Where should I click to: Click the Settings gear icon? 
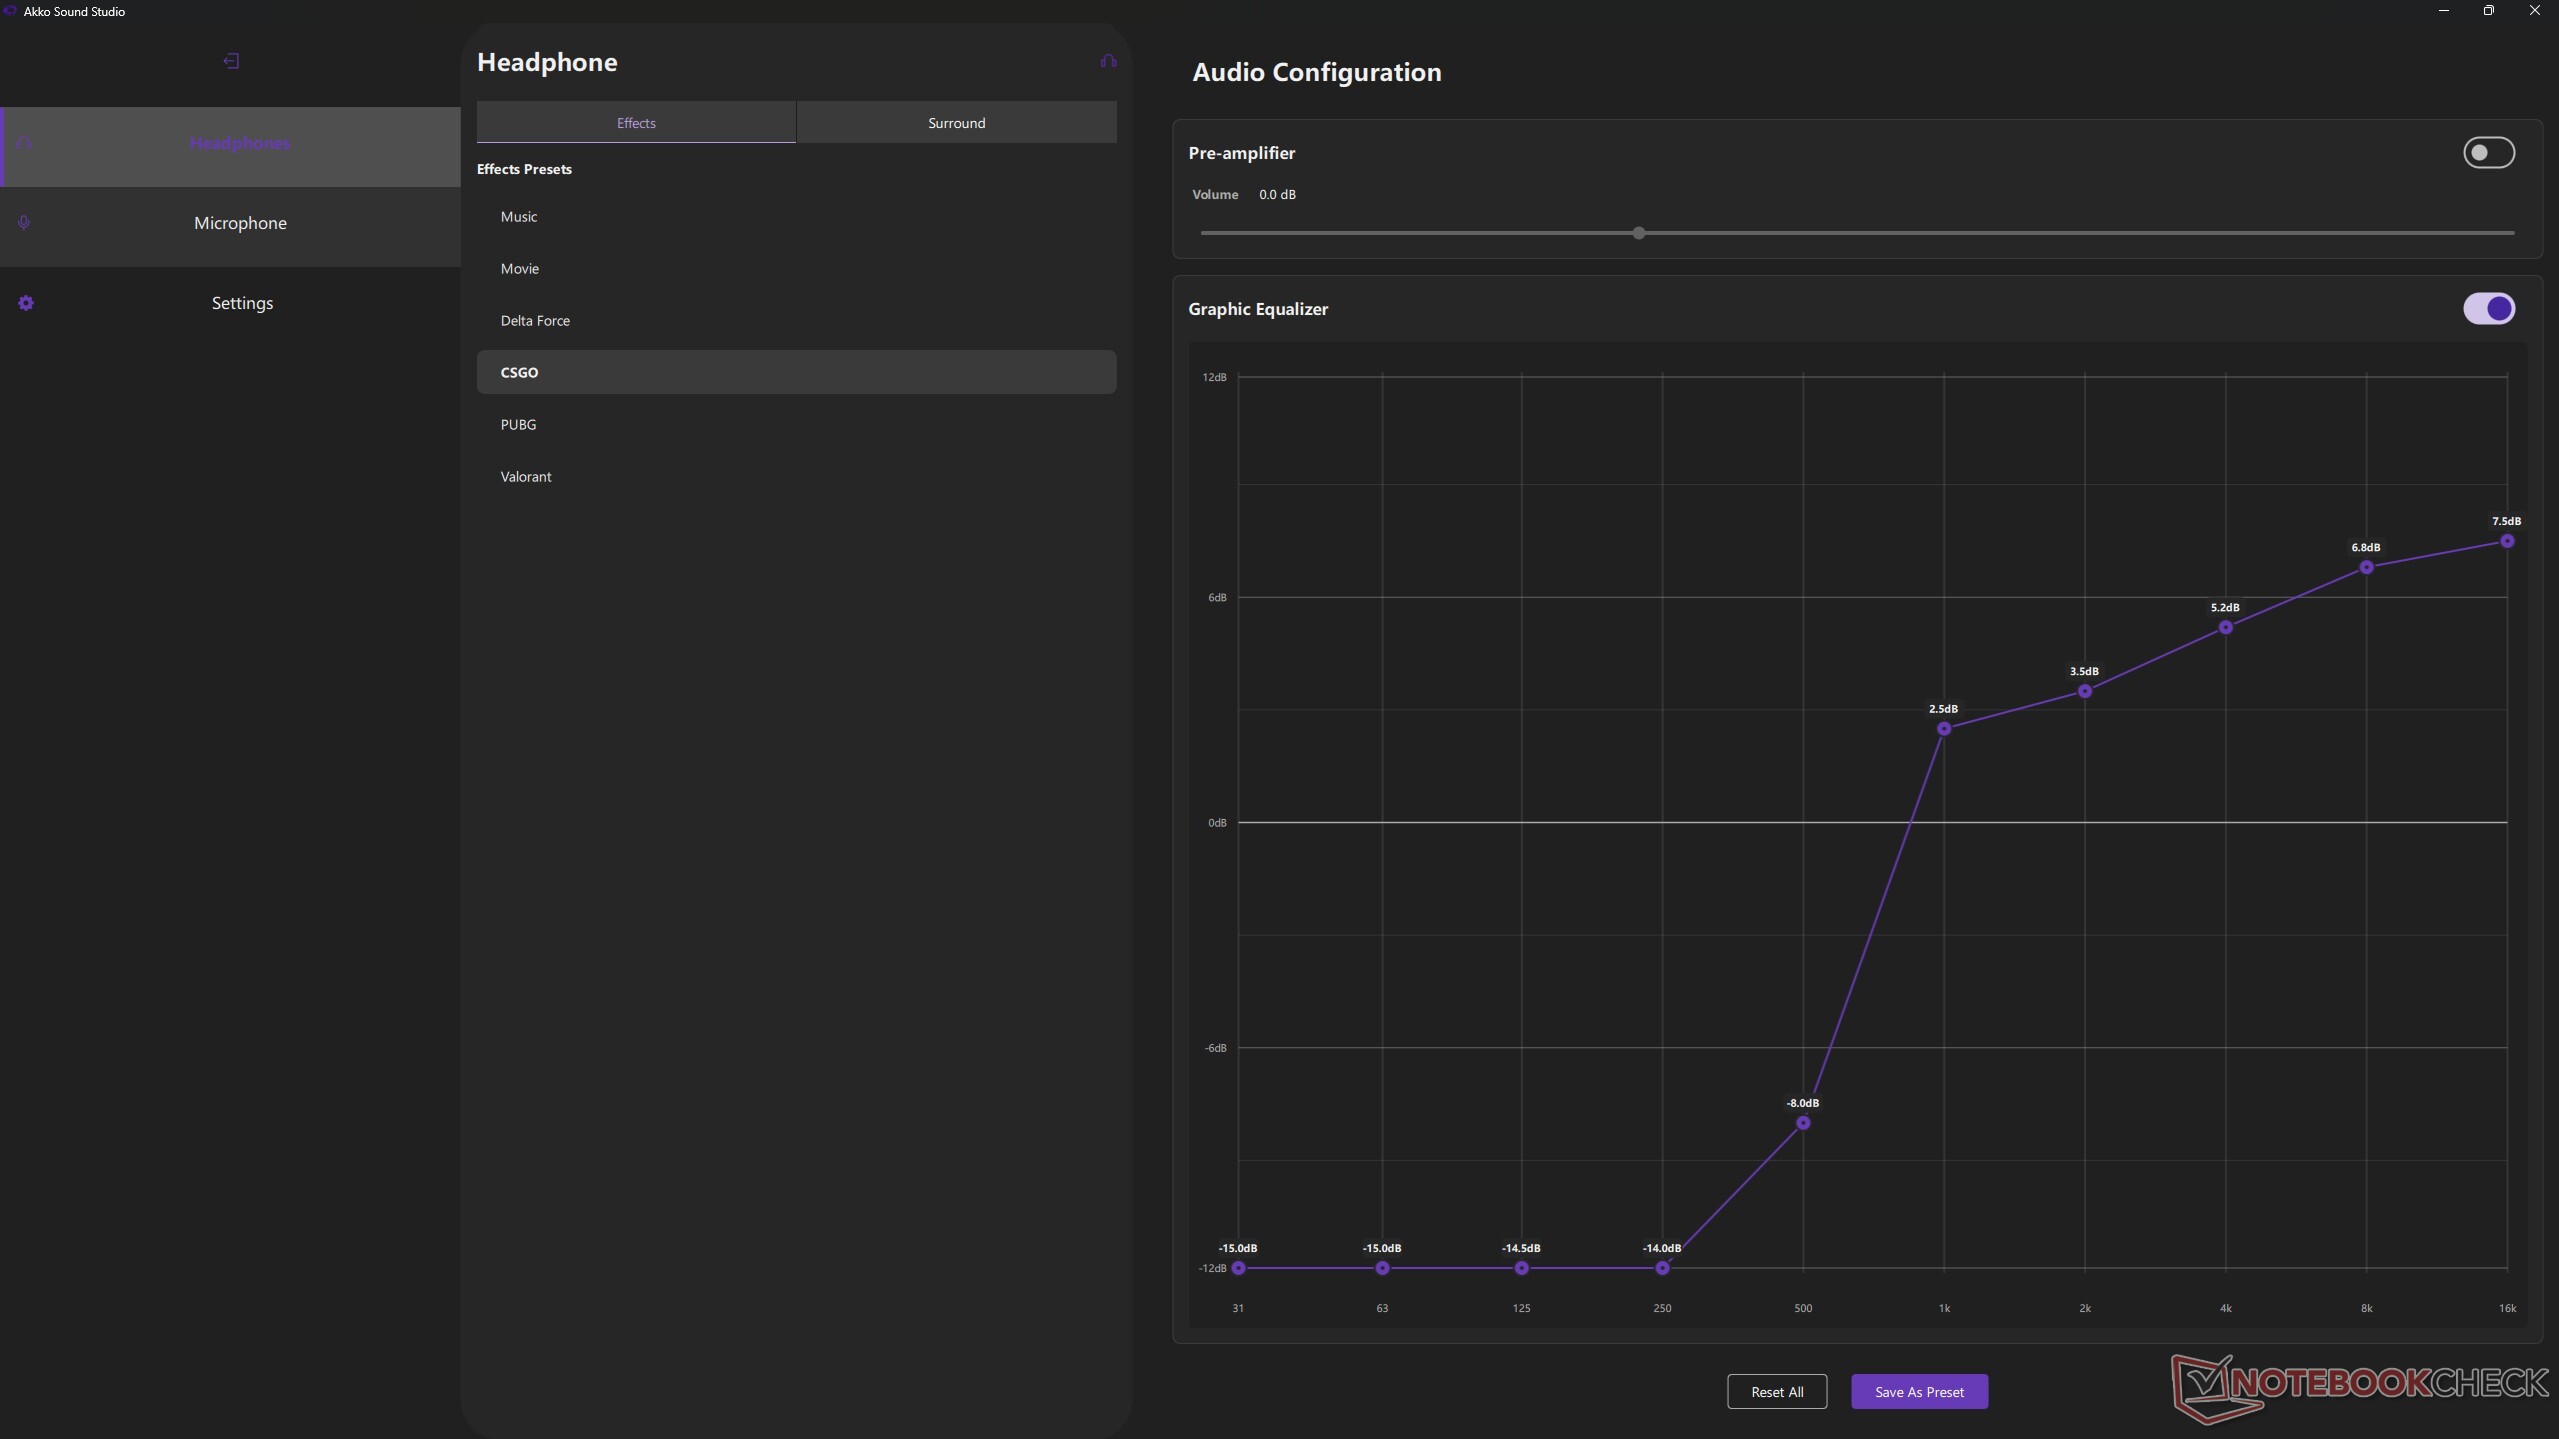click(26, 303)
